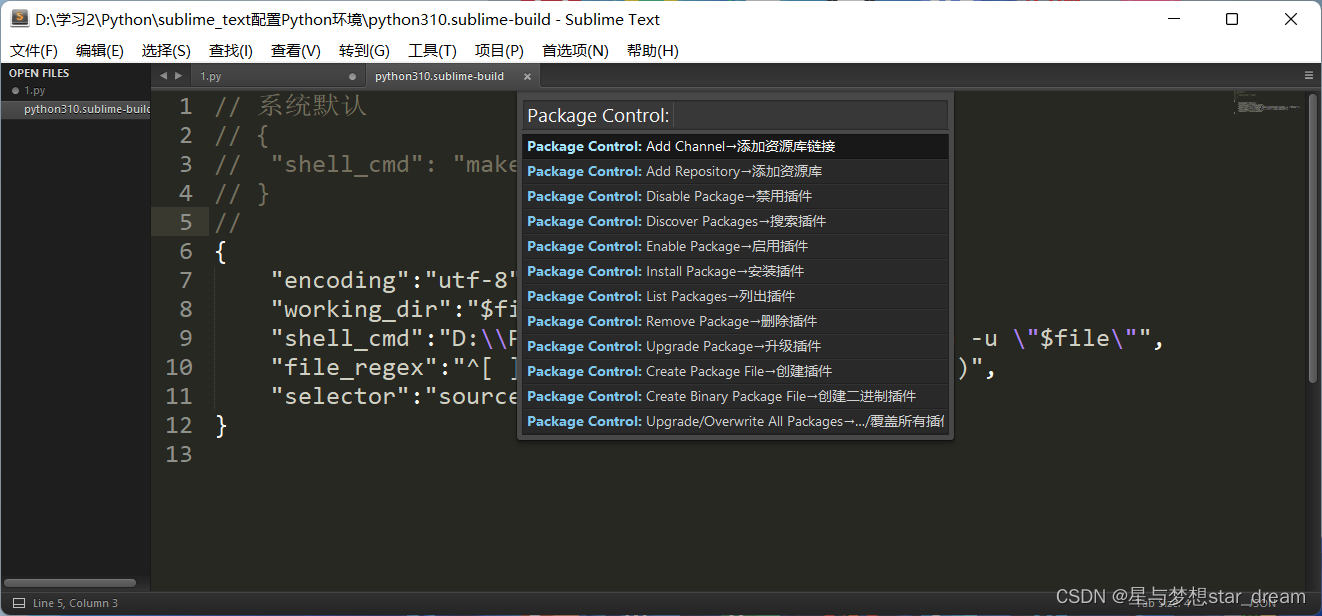
Task: Open the overflow menu icon at top right
Action: click(x=1308, y=75)
